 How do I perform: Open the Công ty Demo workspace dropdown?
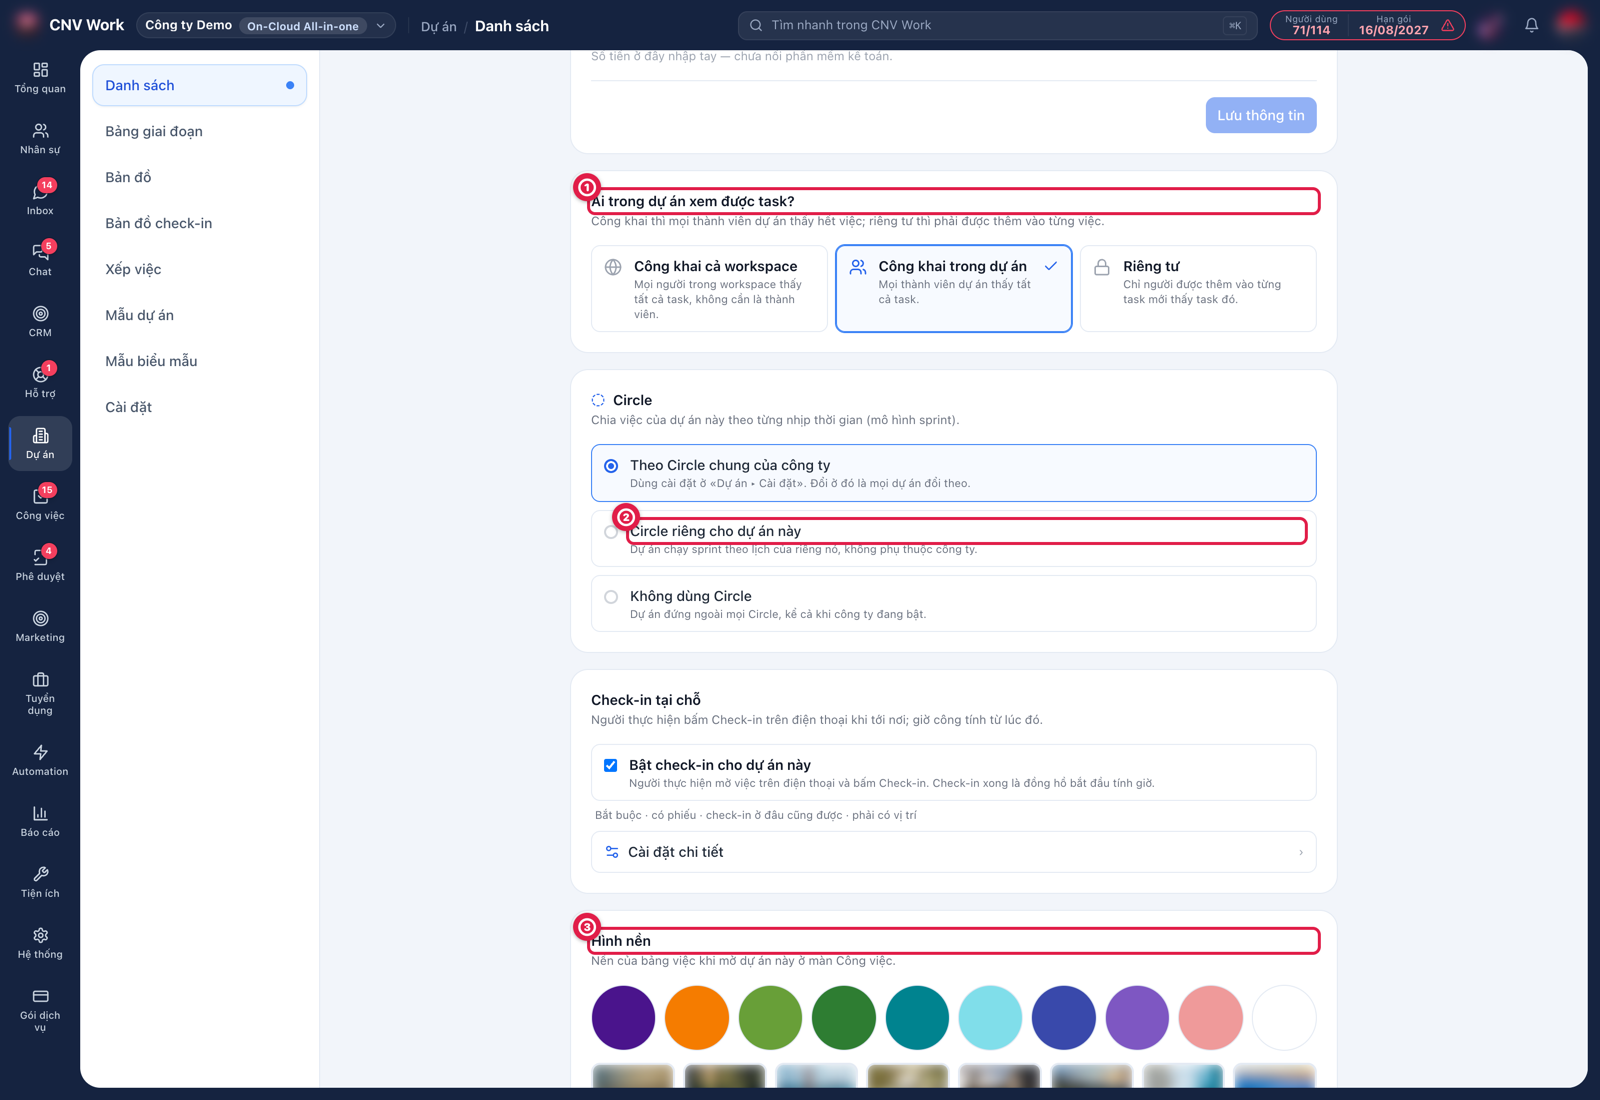tap(265, 25)
